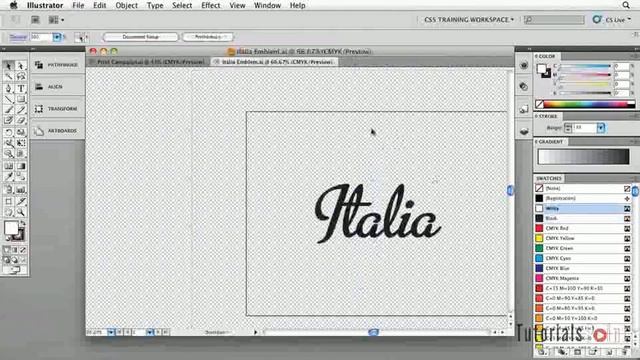Viewport: 640px width, 360px height.
Task: Swap fill and stroke arrows in toolbox
Action: click(x=22, y=223)
